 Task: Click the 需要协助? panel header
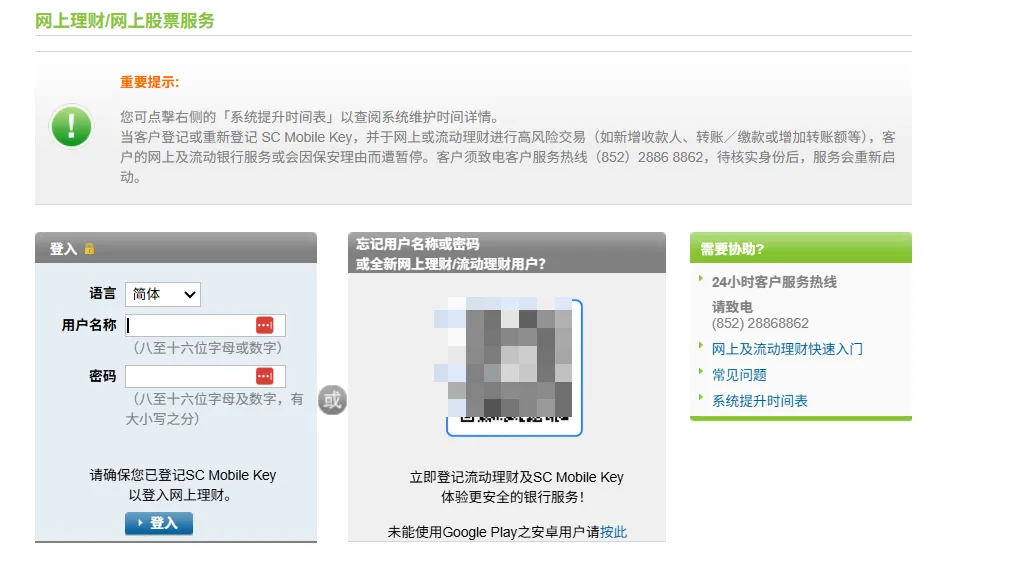tap(801, 248)
